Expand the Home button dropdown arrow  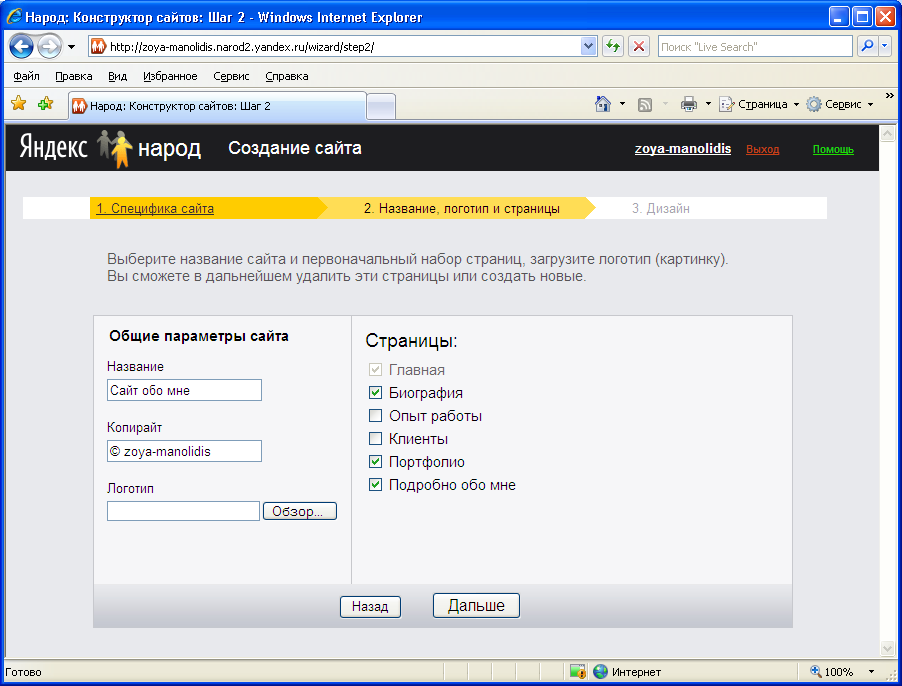622,104
